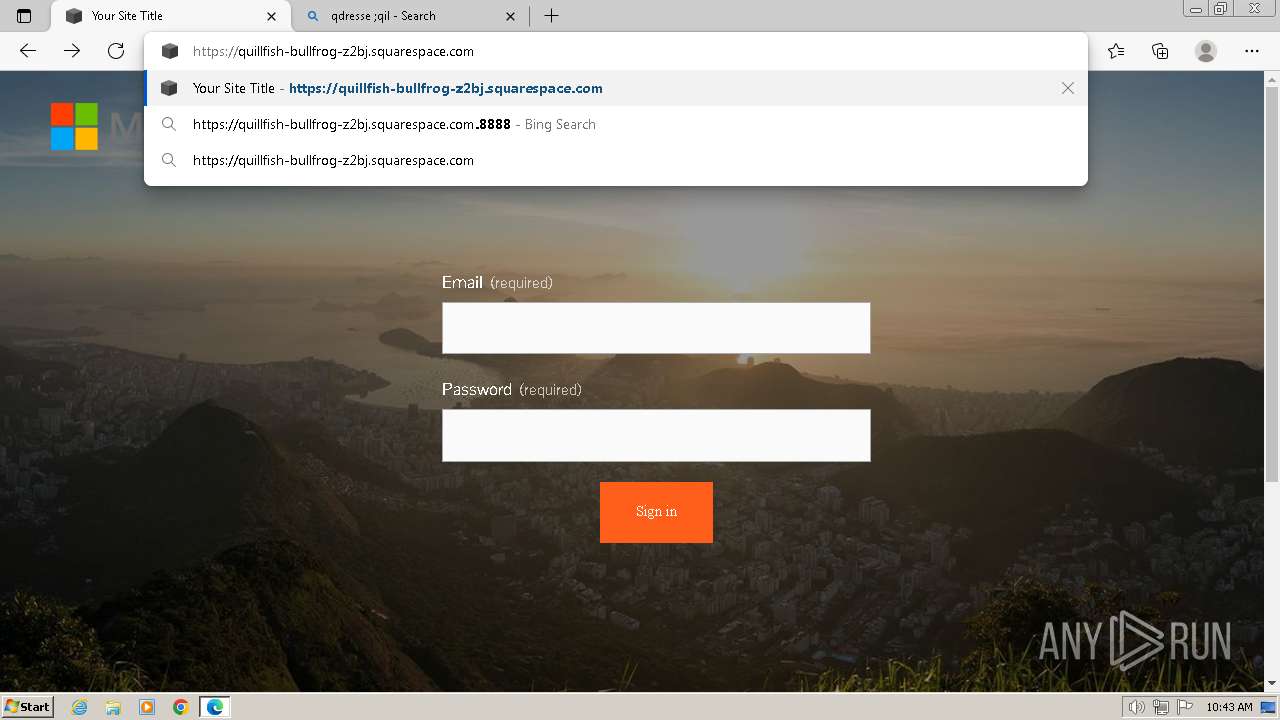Open File Explorer folder icon in taskbar

tap(113, 707)
